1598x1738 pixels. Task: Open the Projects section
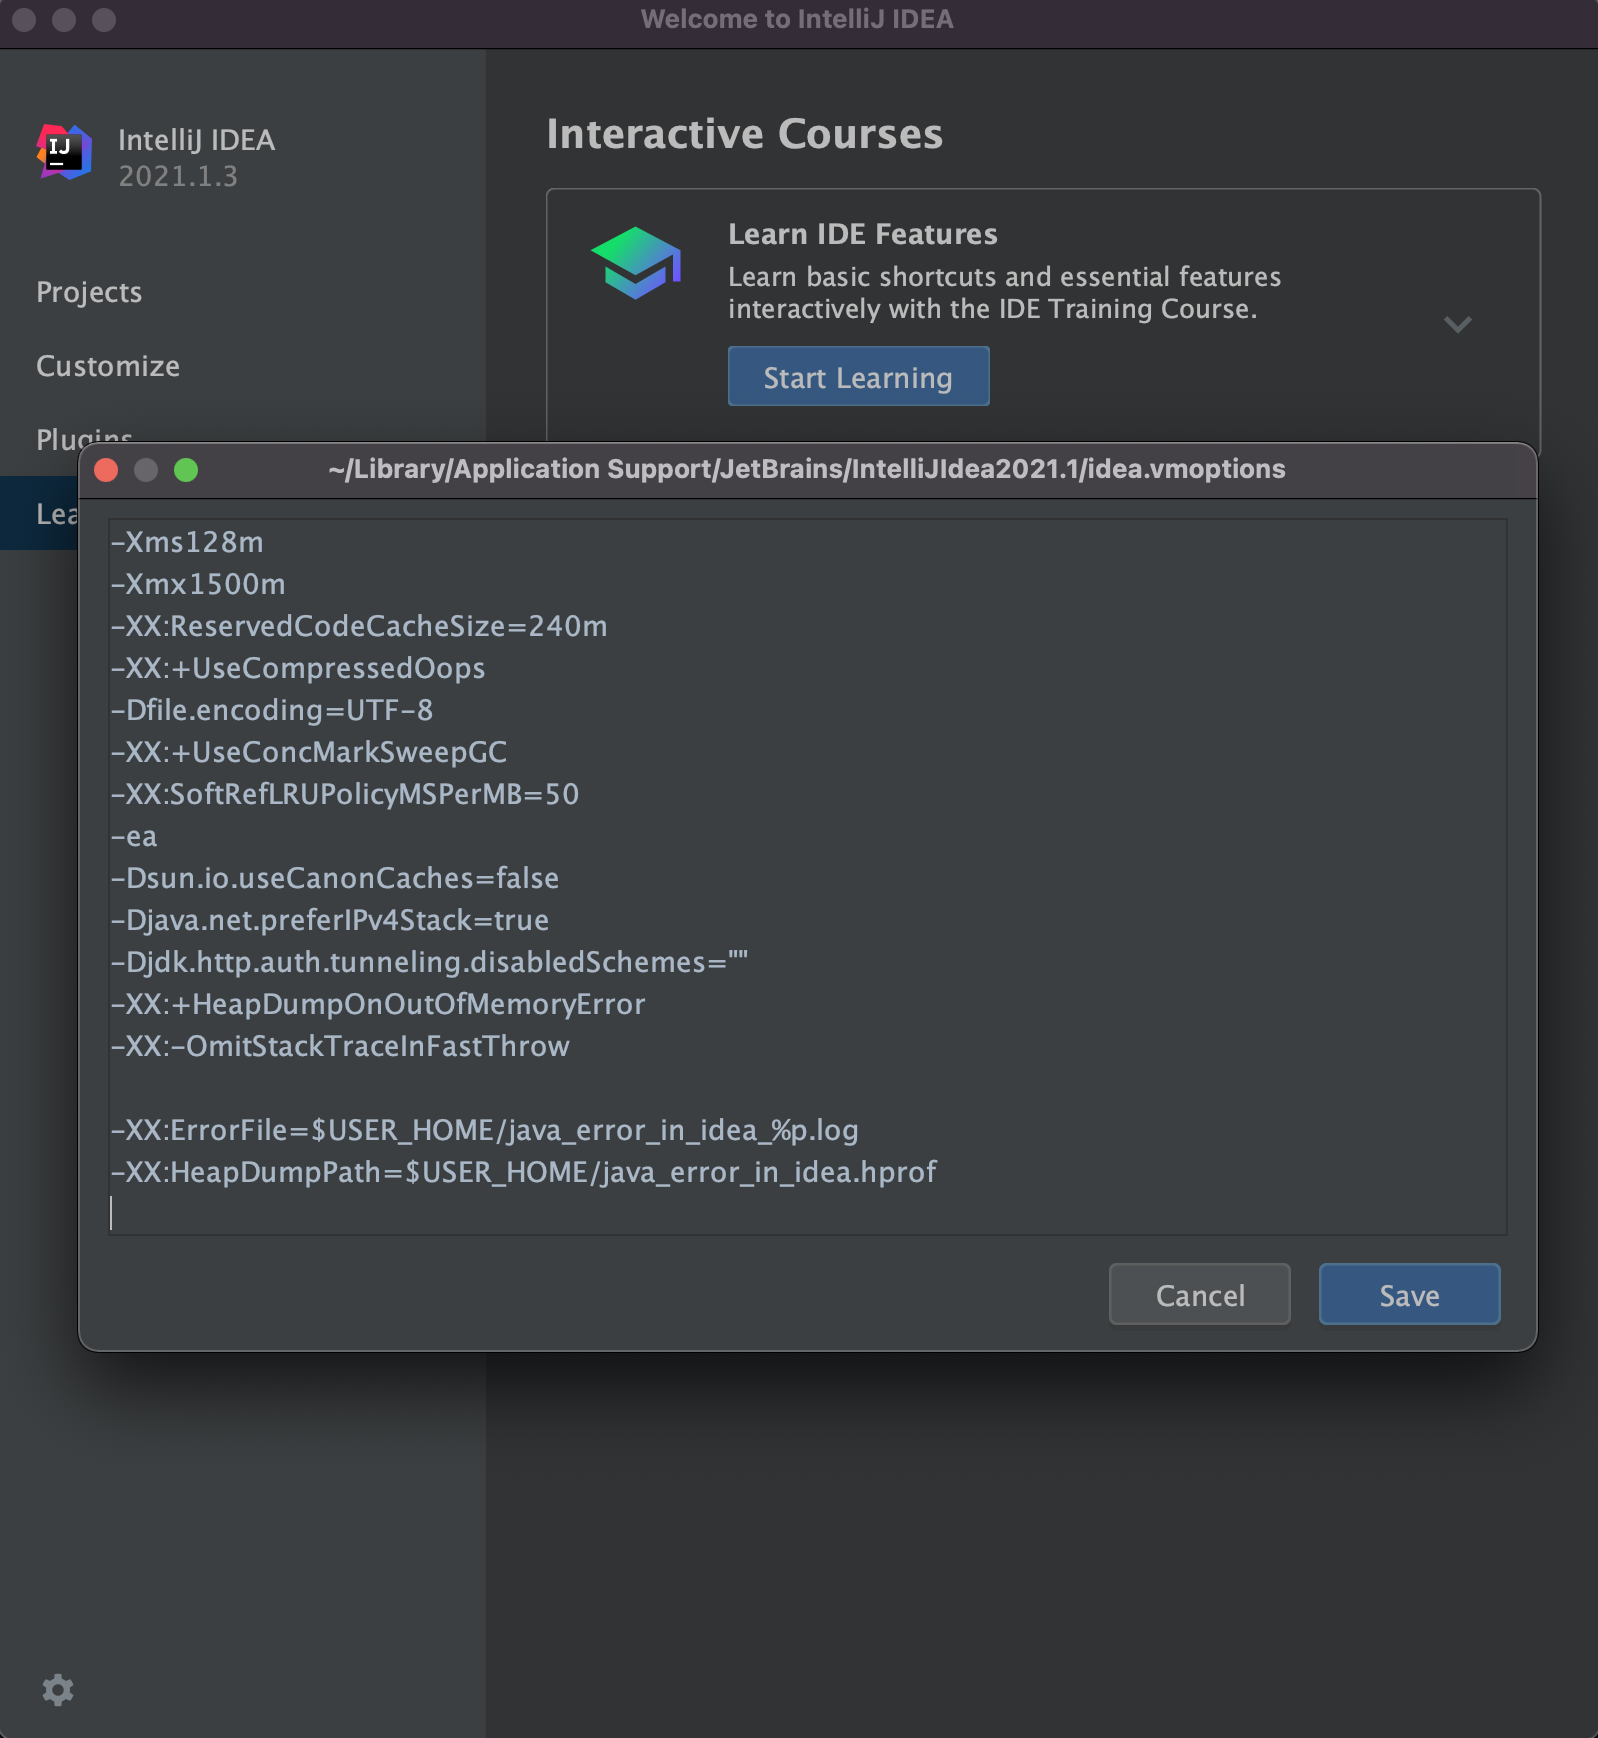pos(89,292)
